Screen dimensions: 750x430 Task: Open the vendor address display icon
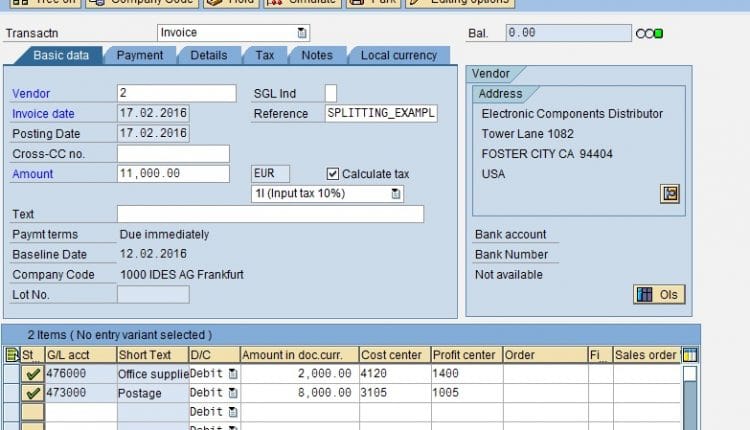point(670,194)
